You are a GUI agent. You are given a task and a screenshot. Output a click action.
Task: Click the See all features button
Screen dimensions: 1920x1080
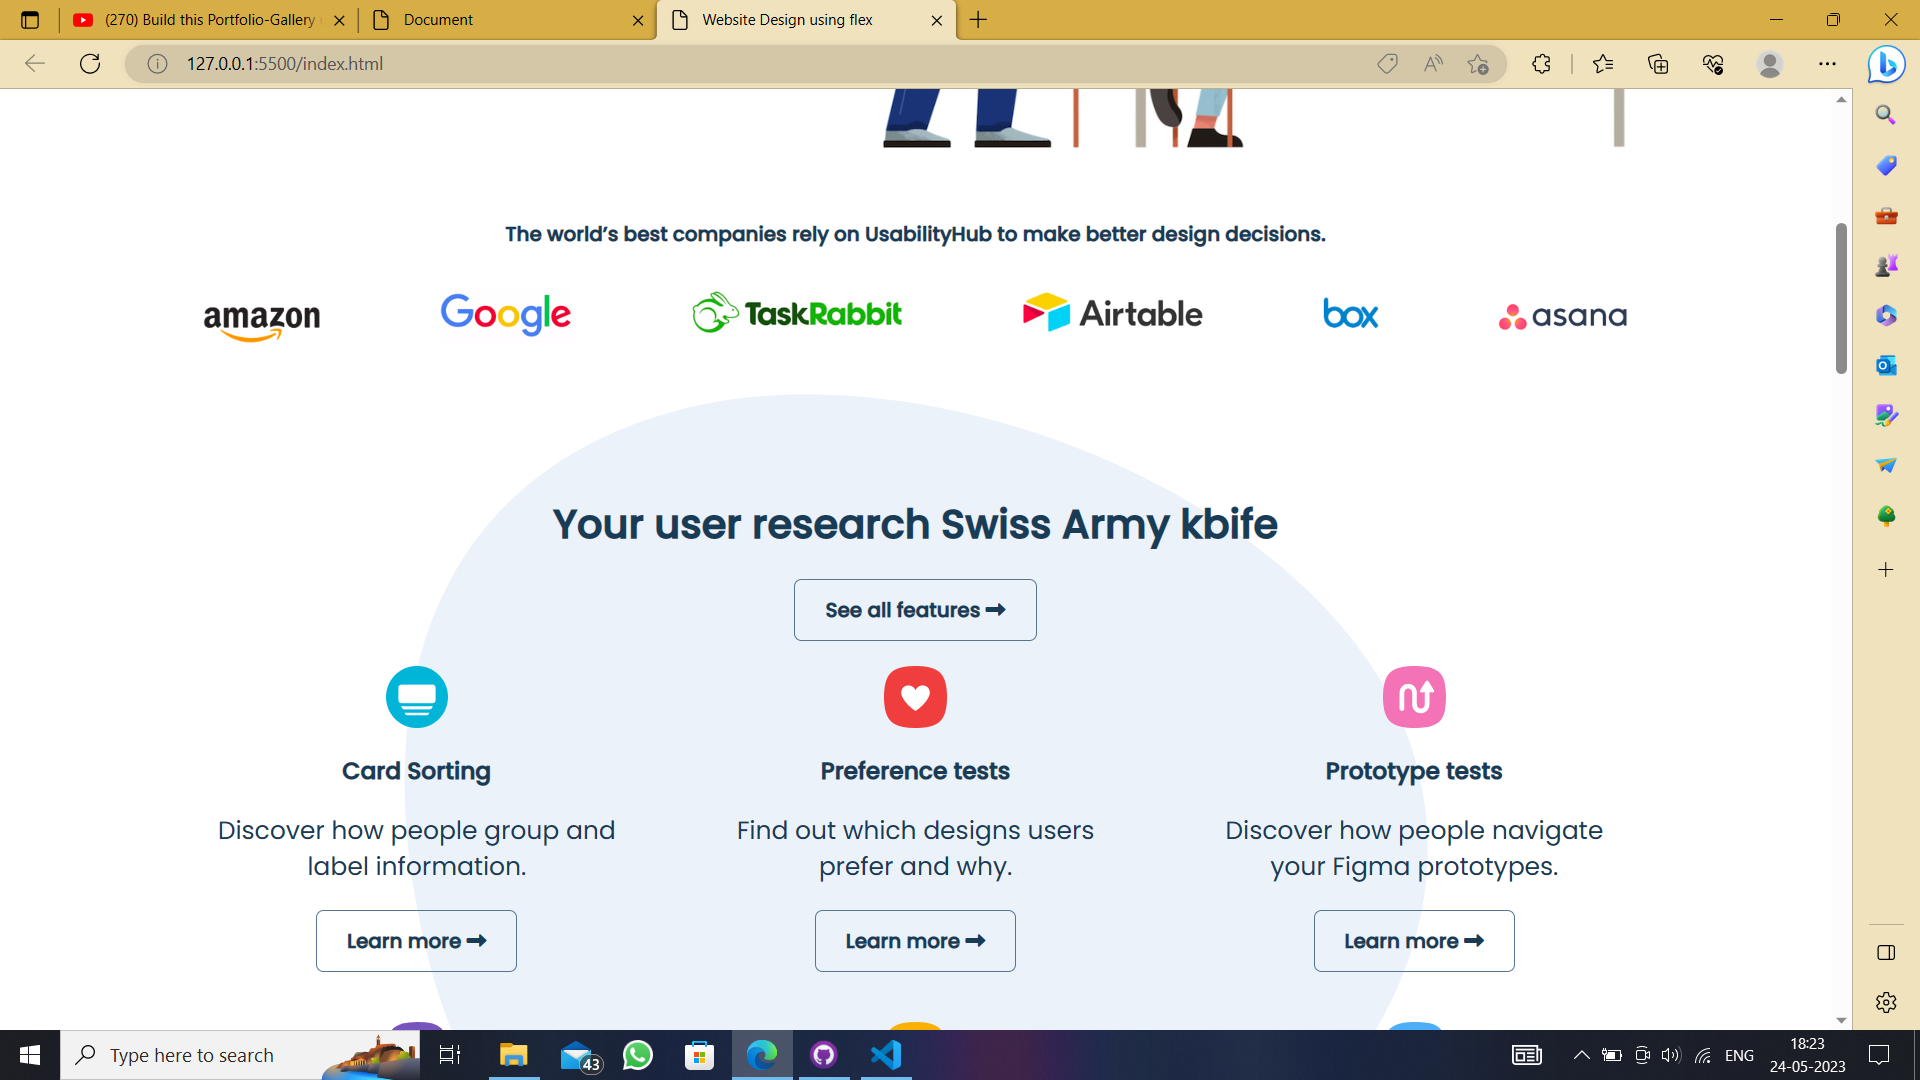[x=914, y=610]
